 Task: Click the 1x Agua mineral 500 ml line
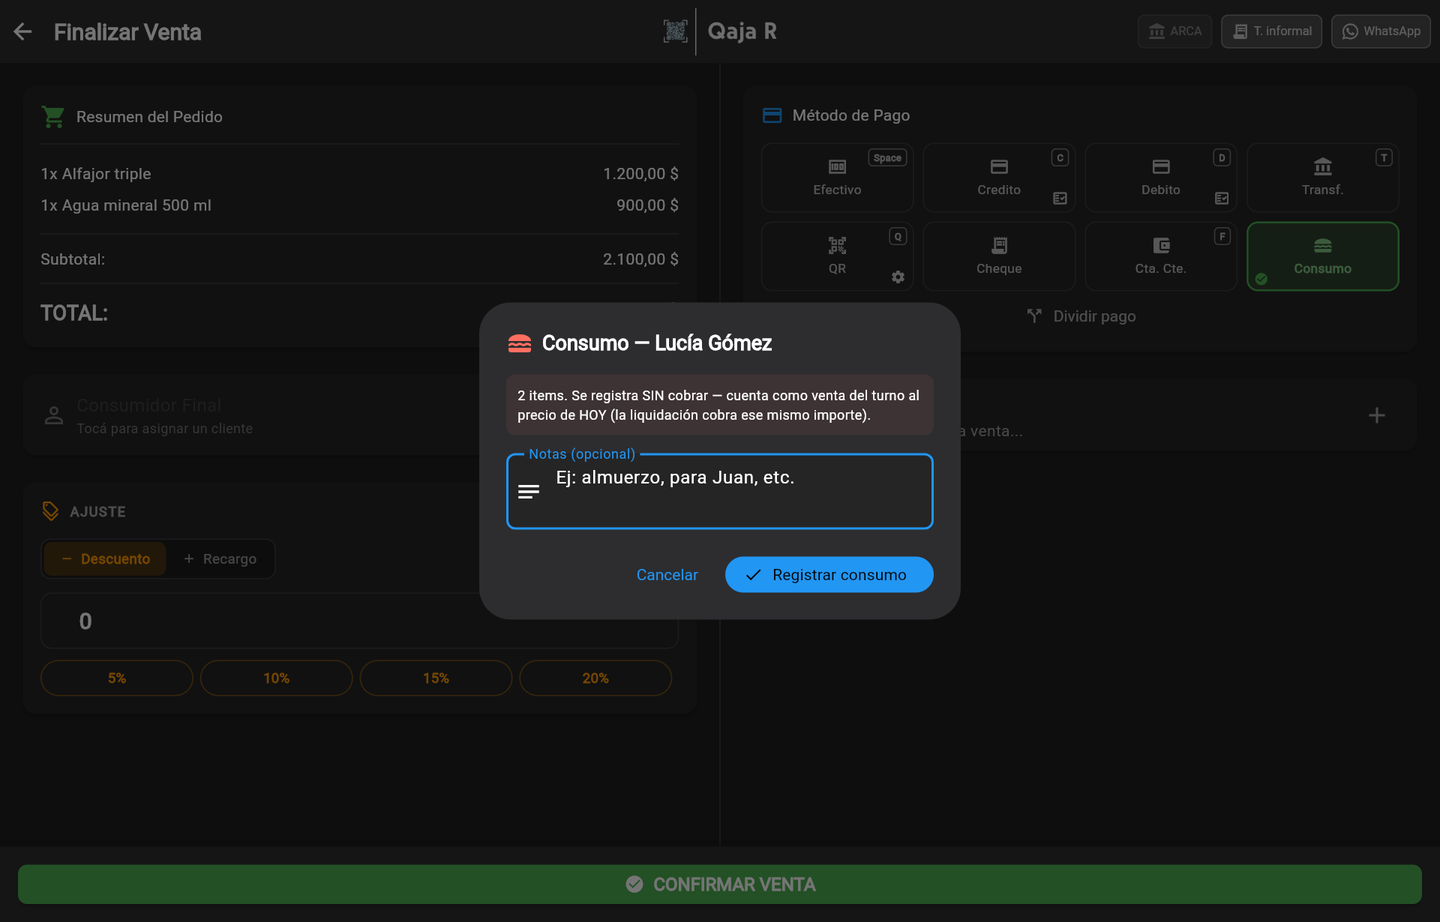click(x=360, y=205)
